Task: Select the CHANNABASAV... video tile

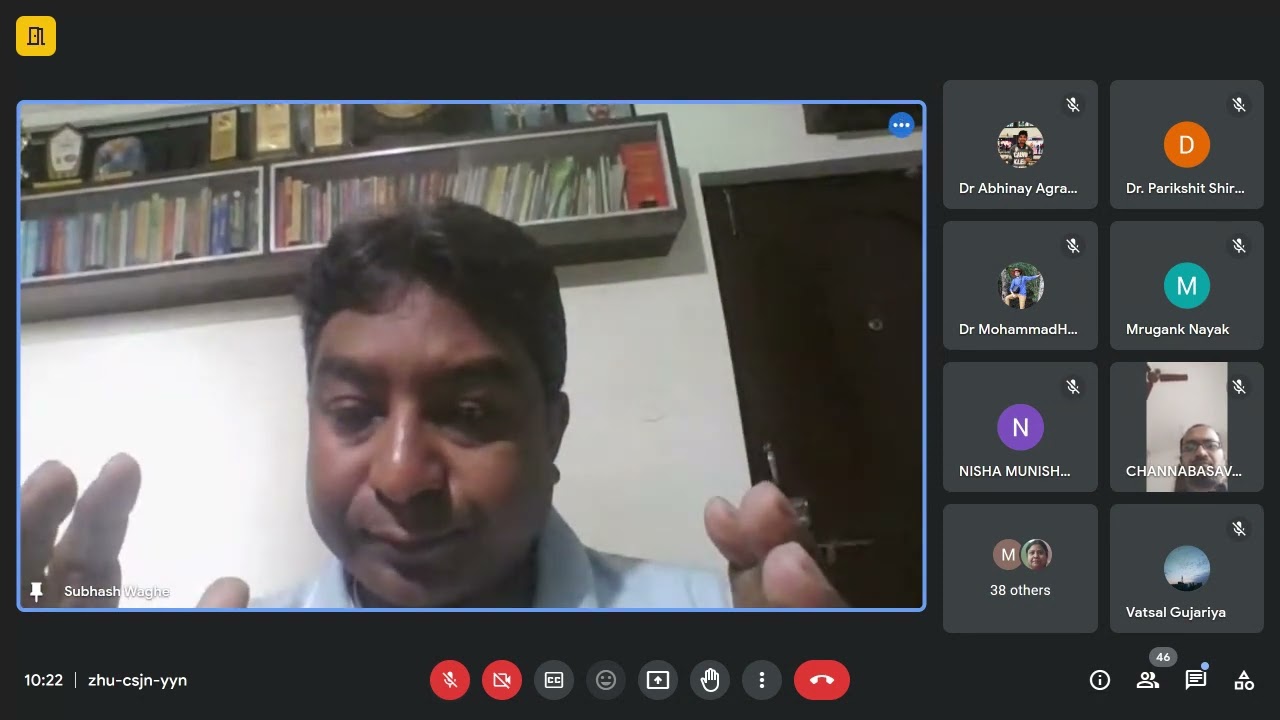Action: coord(1187,427)
